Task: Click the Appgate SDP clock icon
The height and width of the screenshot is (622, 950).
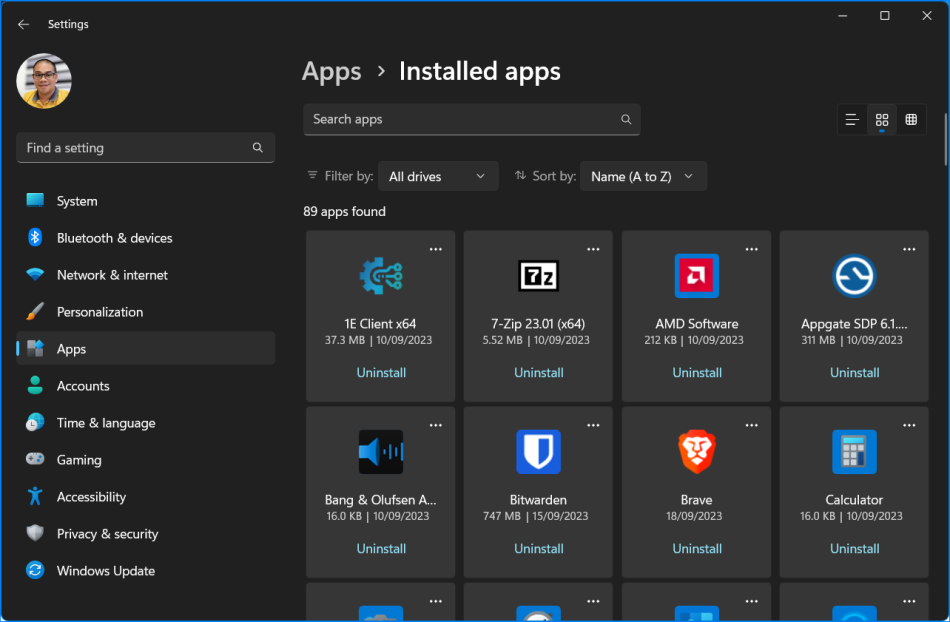Action: coord(854,275)
